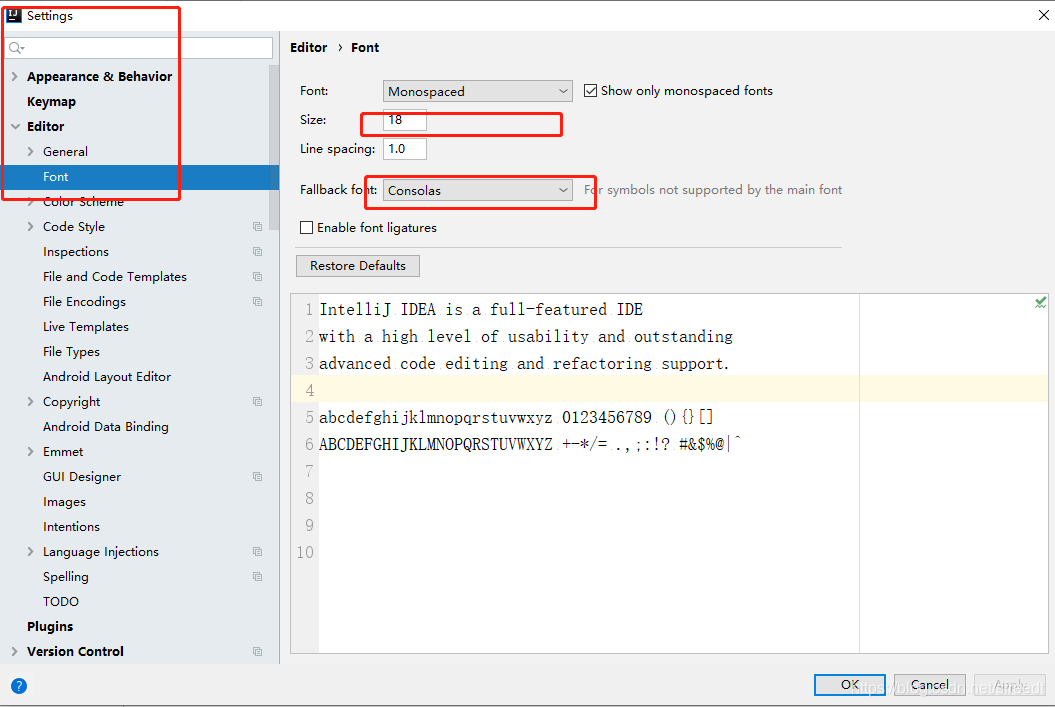Screen dimensions: 1055x707
Task: Open Android Layout Editor page
Action: point(107,377)
